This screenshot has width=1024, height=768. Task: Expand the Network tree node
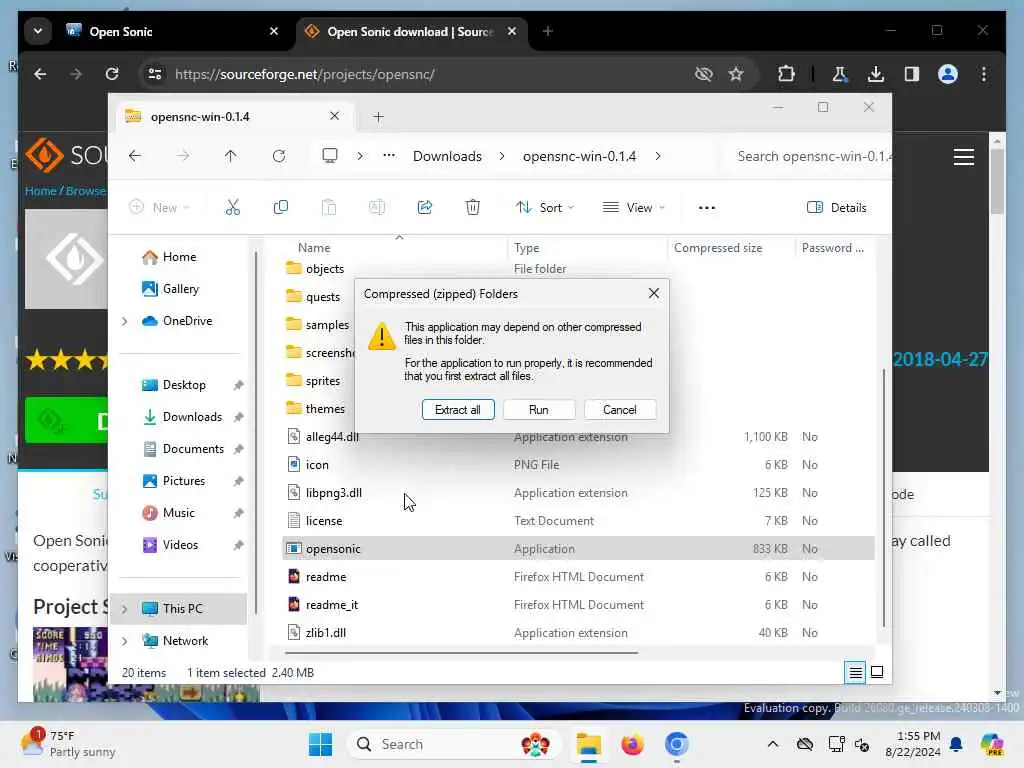pos(124,641)
